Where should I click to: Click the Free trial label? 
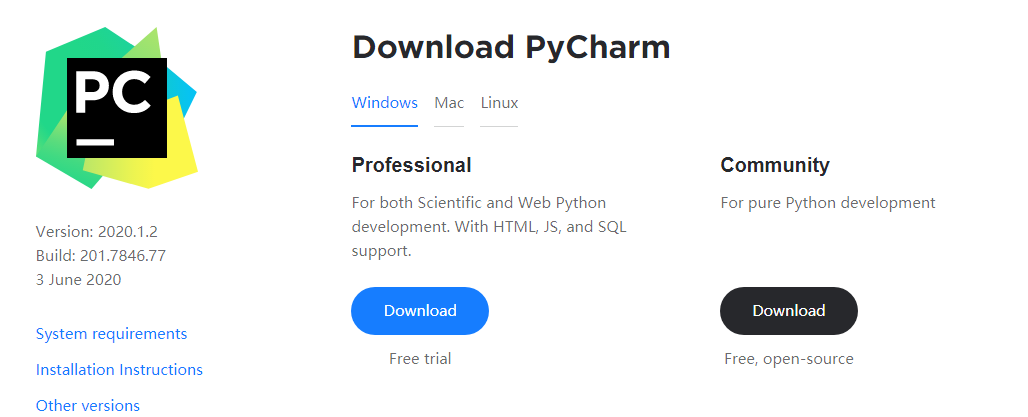[x=420, y=359]
